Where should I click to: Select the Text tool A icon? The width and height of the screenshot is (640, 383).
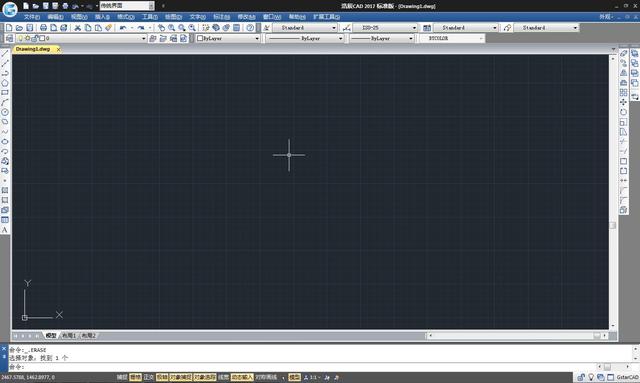(5, 230)
